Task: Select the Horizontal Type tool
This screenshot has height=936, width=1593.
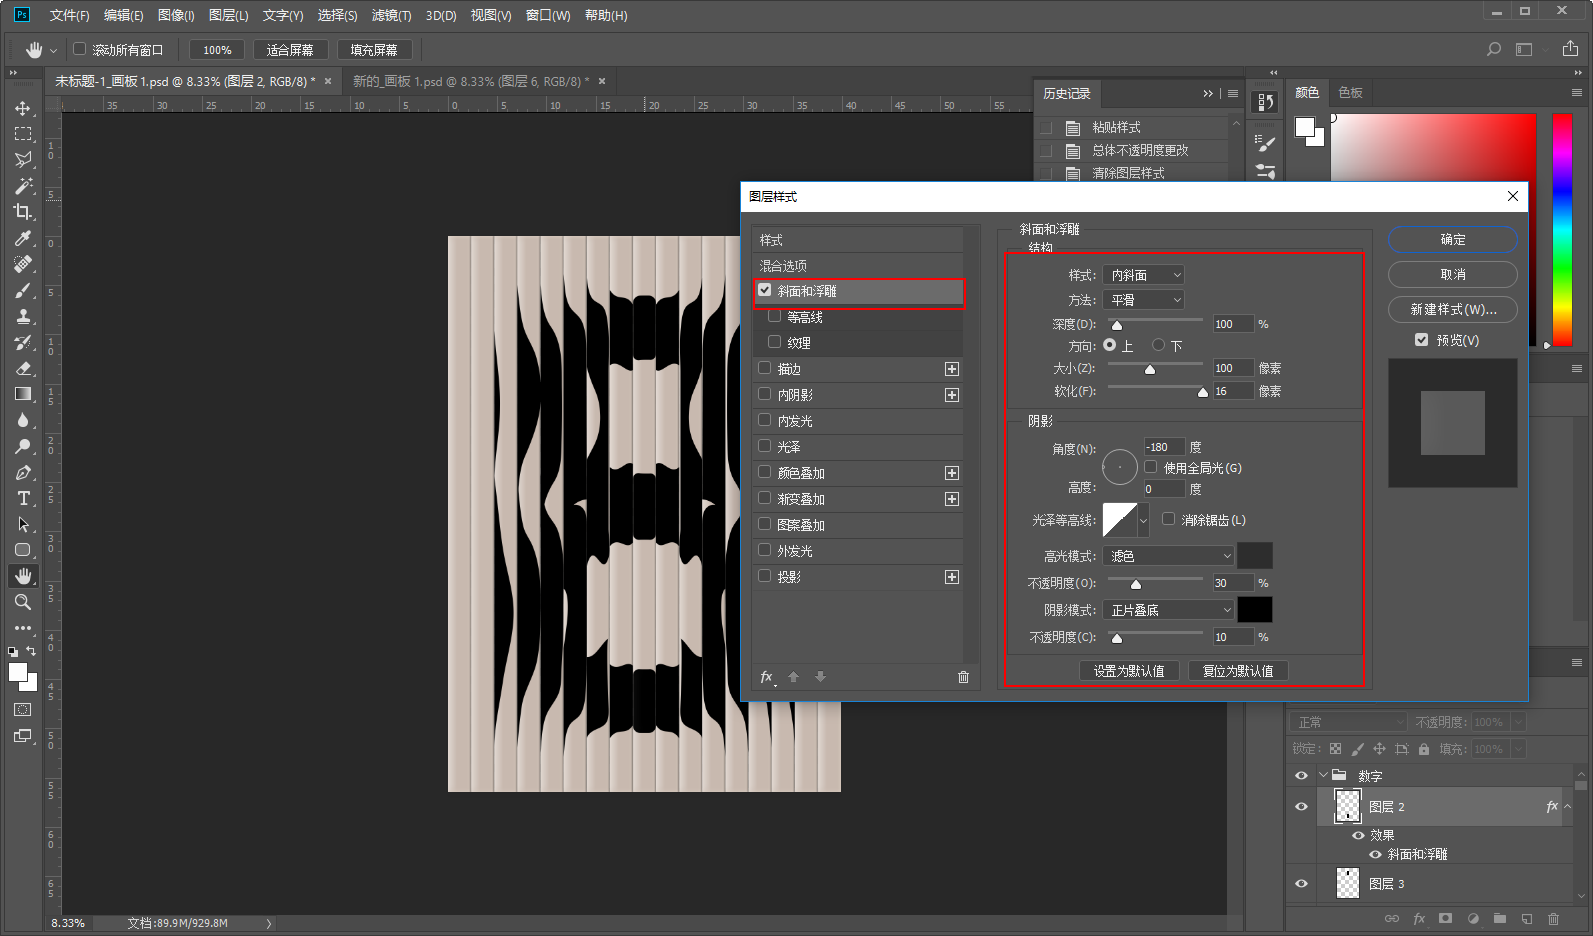Action: coord(23,498)
